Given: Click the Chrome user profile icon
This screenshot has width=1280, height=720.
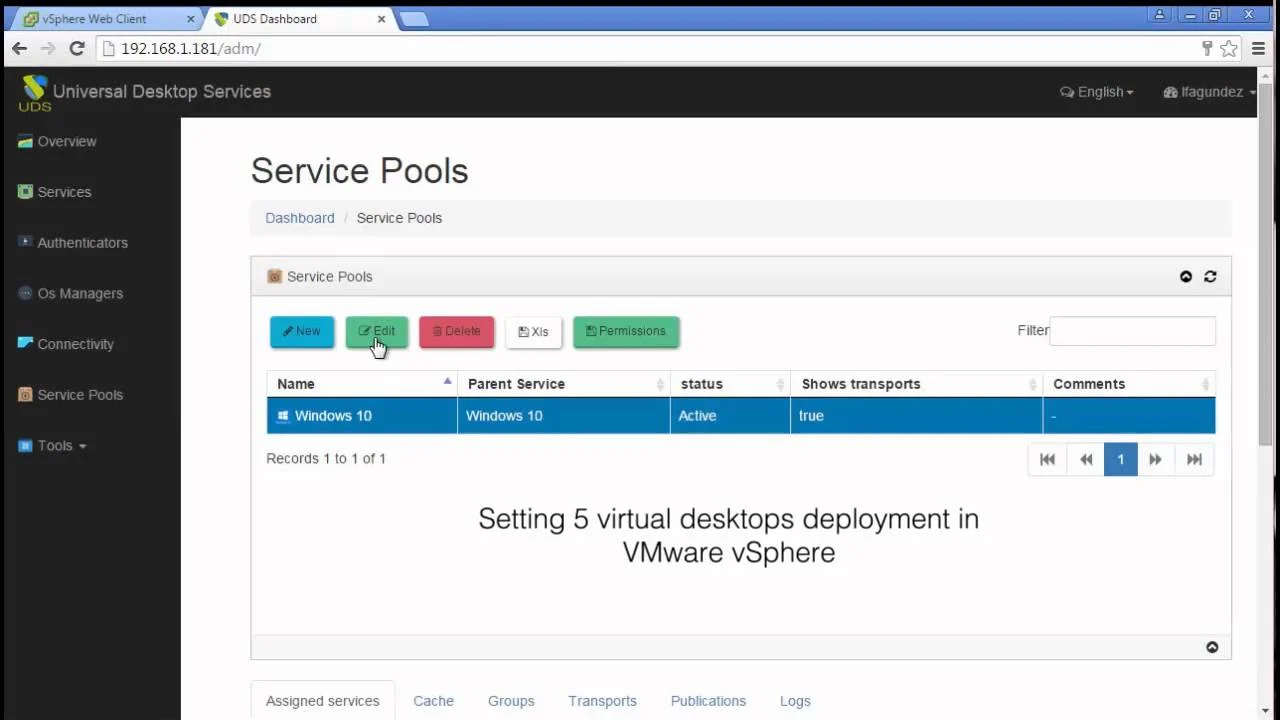Looking at the screenshot, I should point(1160,14).
